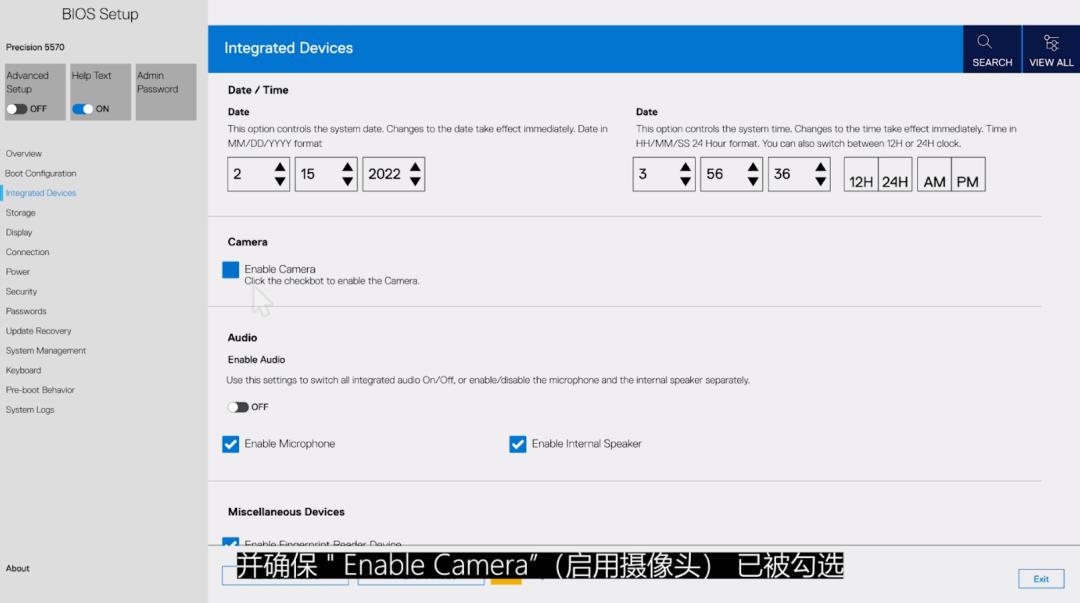This screenshot has width=1080, height=603.
Task: Uncheck Enable Fingerprint Reader Device
Action: [230, 542]
